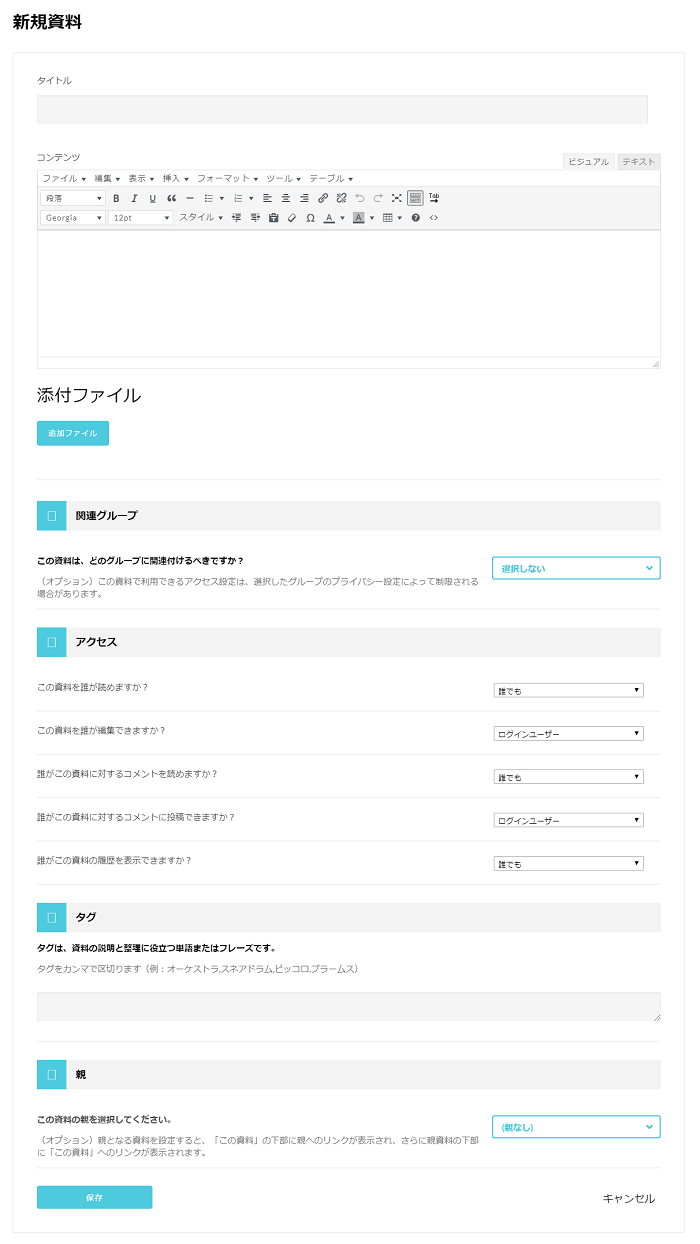700x1244 pixels.
Task: Open the 12pt font size dropdown
Action: 140,217
